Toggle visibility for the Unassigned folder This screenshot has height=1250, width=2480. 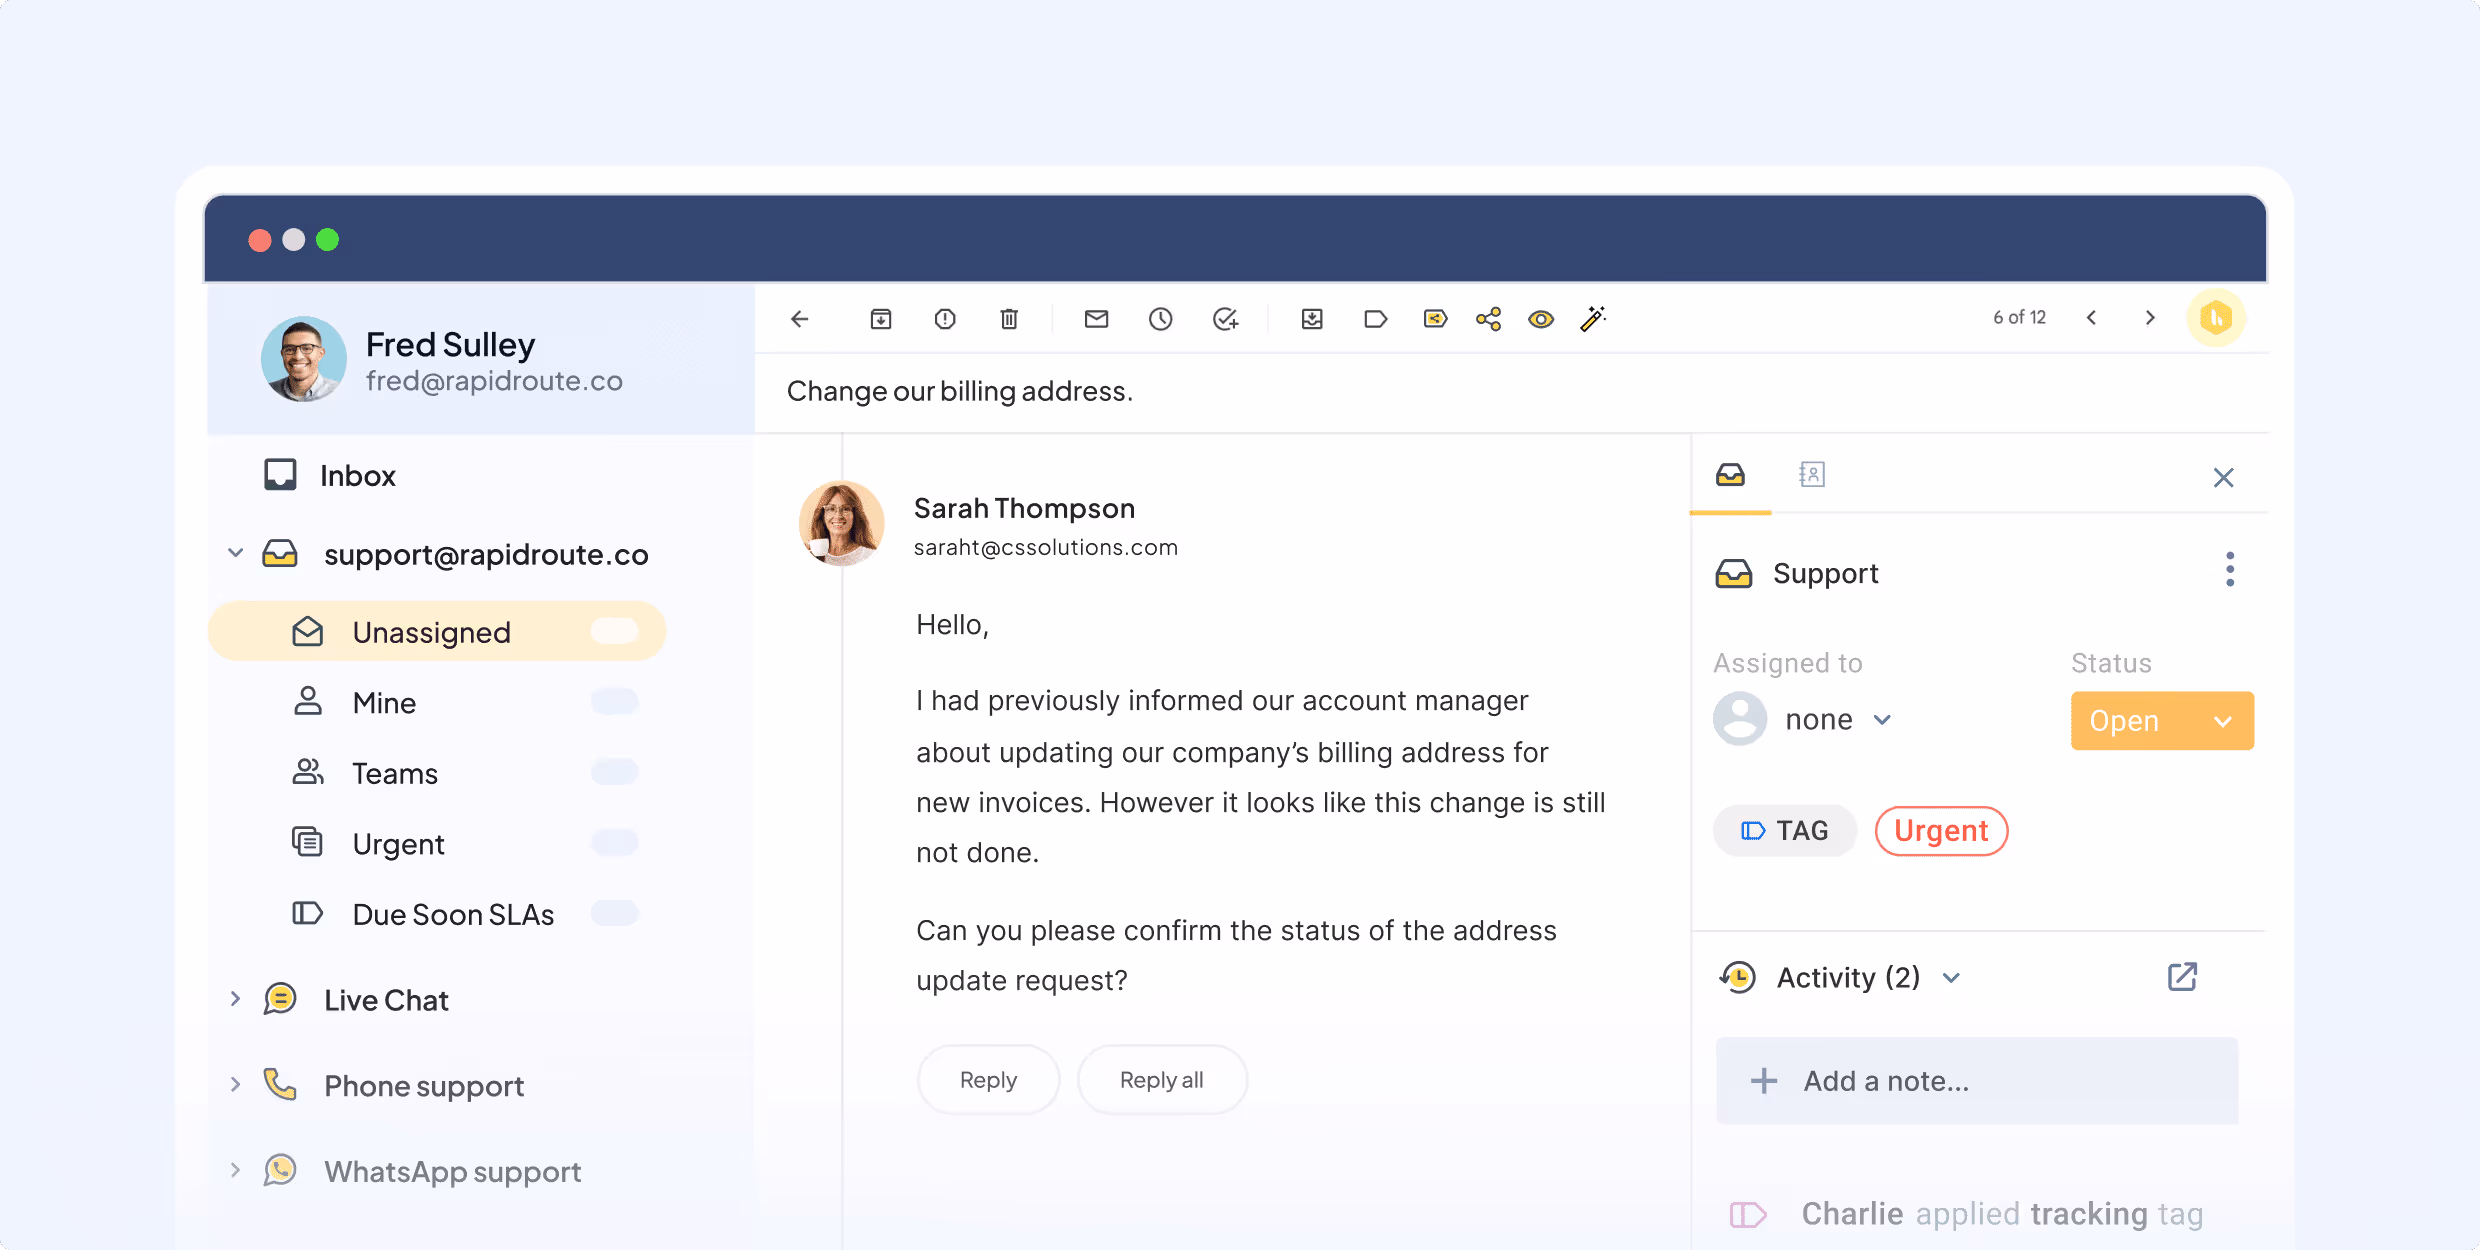615,630
